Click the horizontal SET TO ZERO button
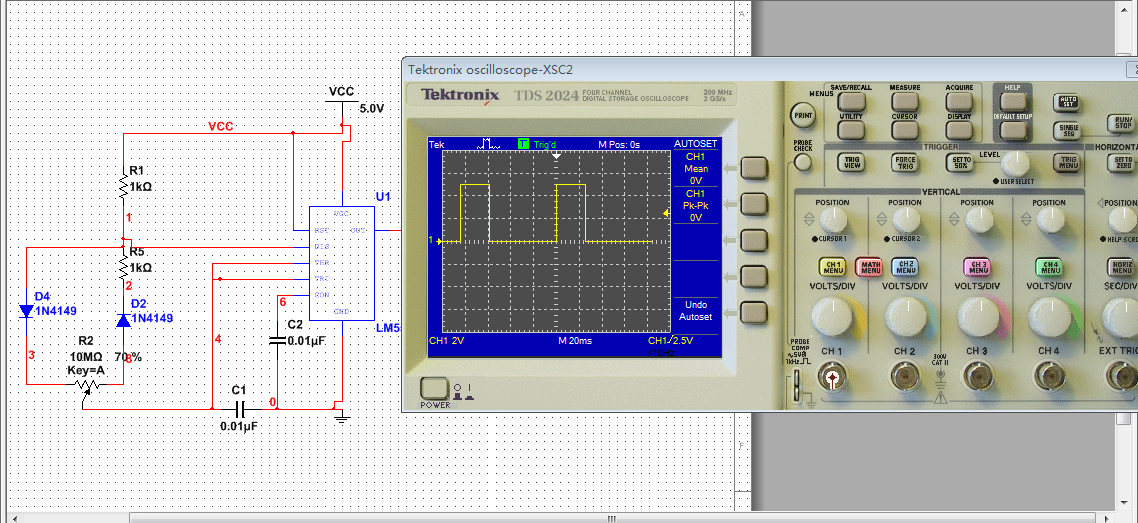The height and width of the screenshot is (523, 1138). point(1123,162)
